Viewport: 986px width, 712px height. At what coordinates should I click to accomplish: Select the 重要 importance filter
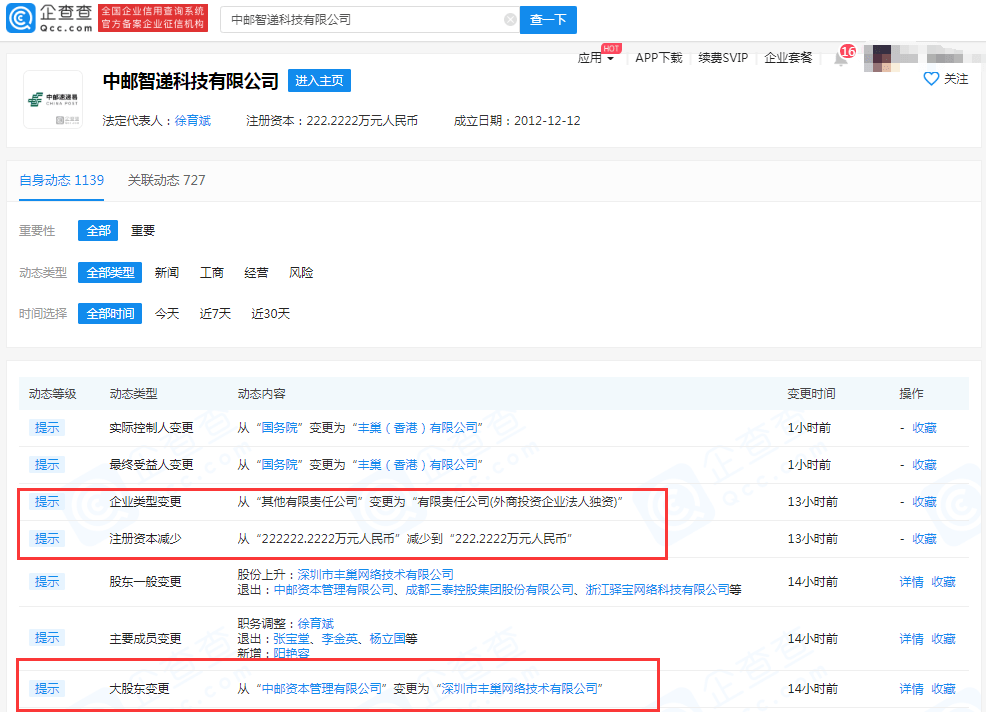pos(142,230)
